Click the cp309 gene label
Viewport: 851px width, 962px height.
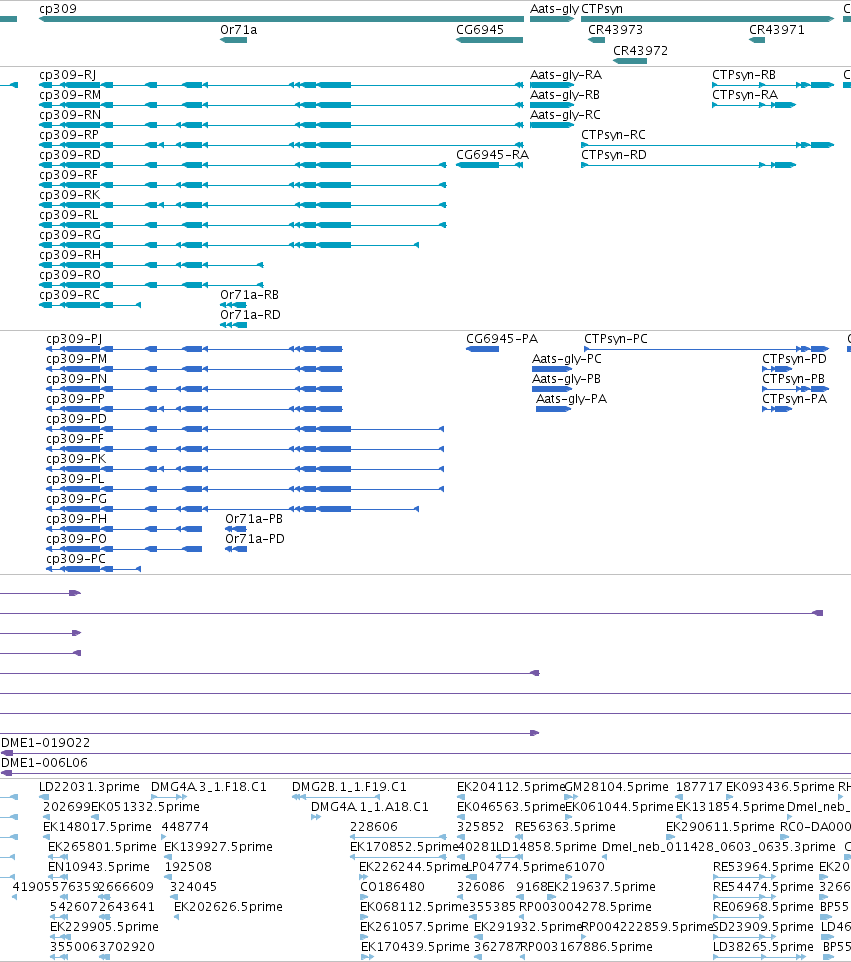coord(58,9)
